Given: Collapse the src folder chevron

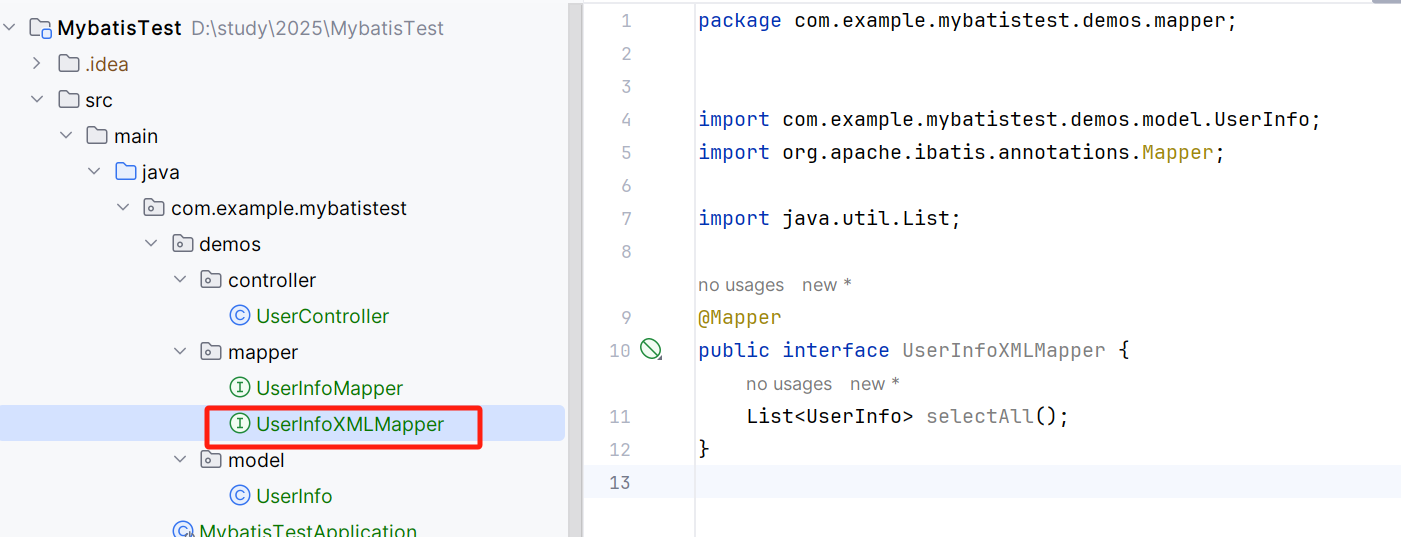Looking at the screenshot, I should pyautogui.click(x=37, y=100).
